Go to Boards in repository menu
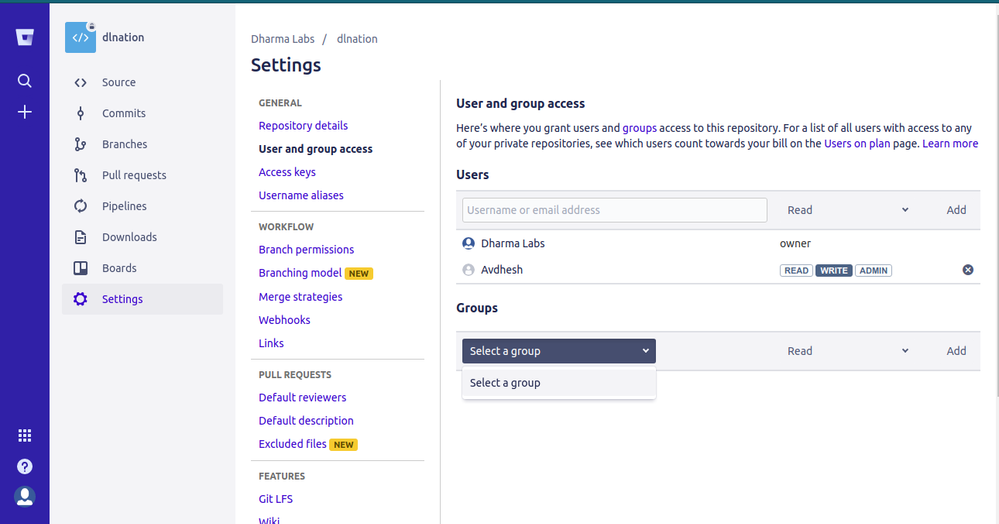999x524 pixels. [119, 268]
